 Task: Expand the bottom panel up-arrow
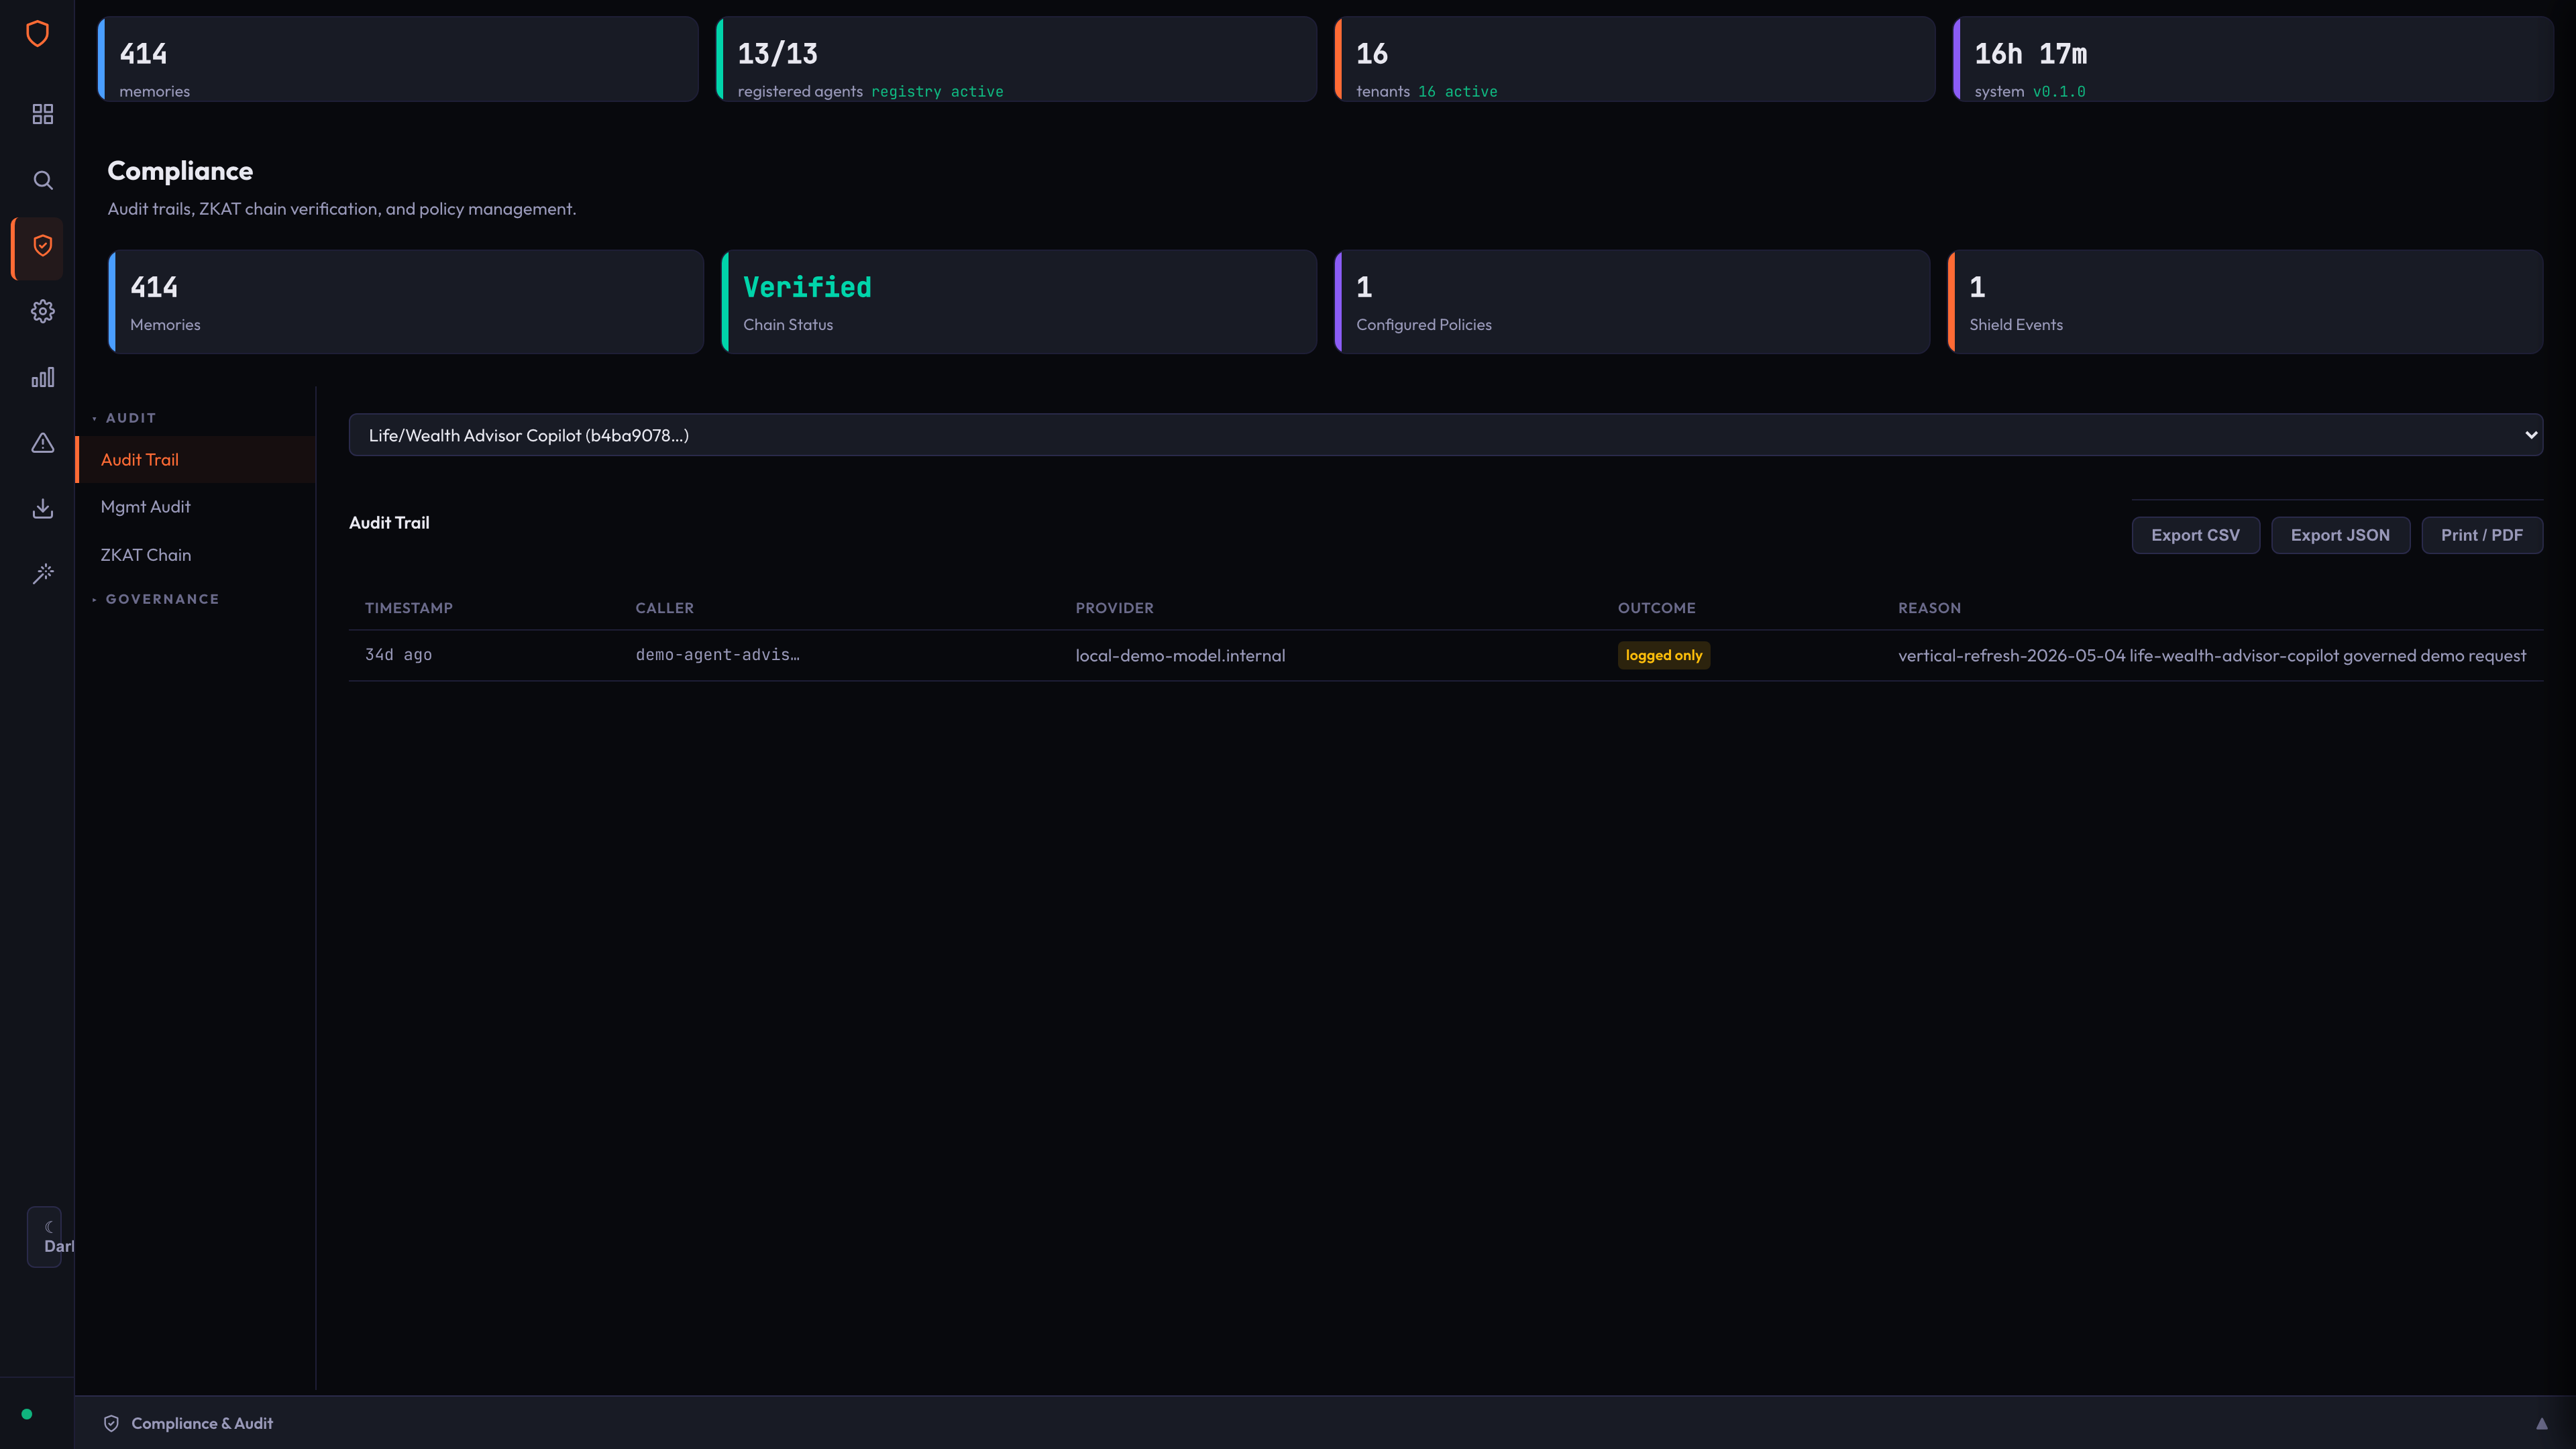[2541, 1423]
